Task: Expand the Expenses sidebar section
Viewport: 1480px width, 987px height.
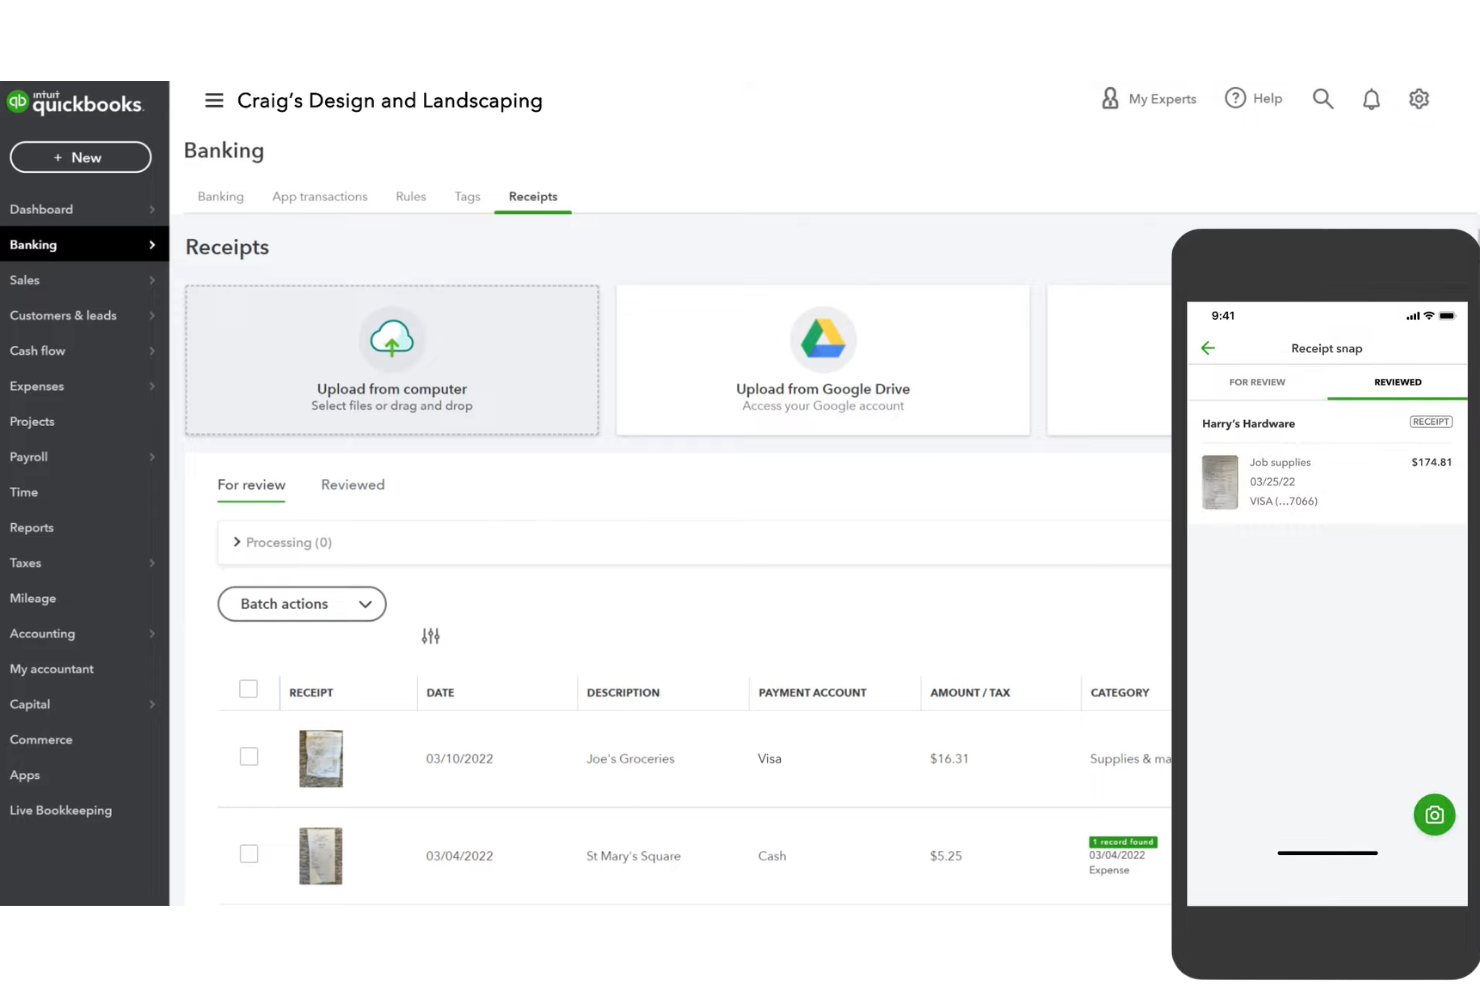Action: pos(37,386)
